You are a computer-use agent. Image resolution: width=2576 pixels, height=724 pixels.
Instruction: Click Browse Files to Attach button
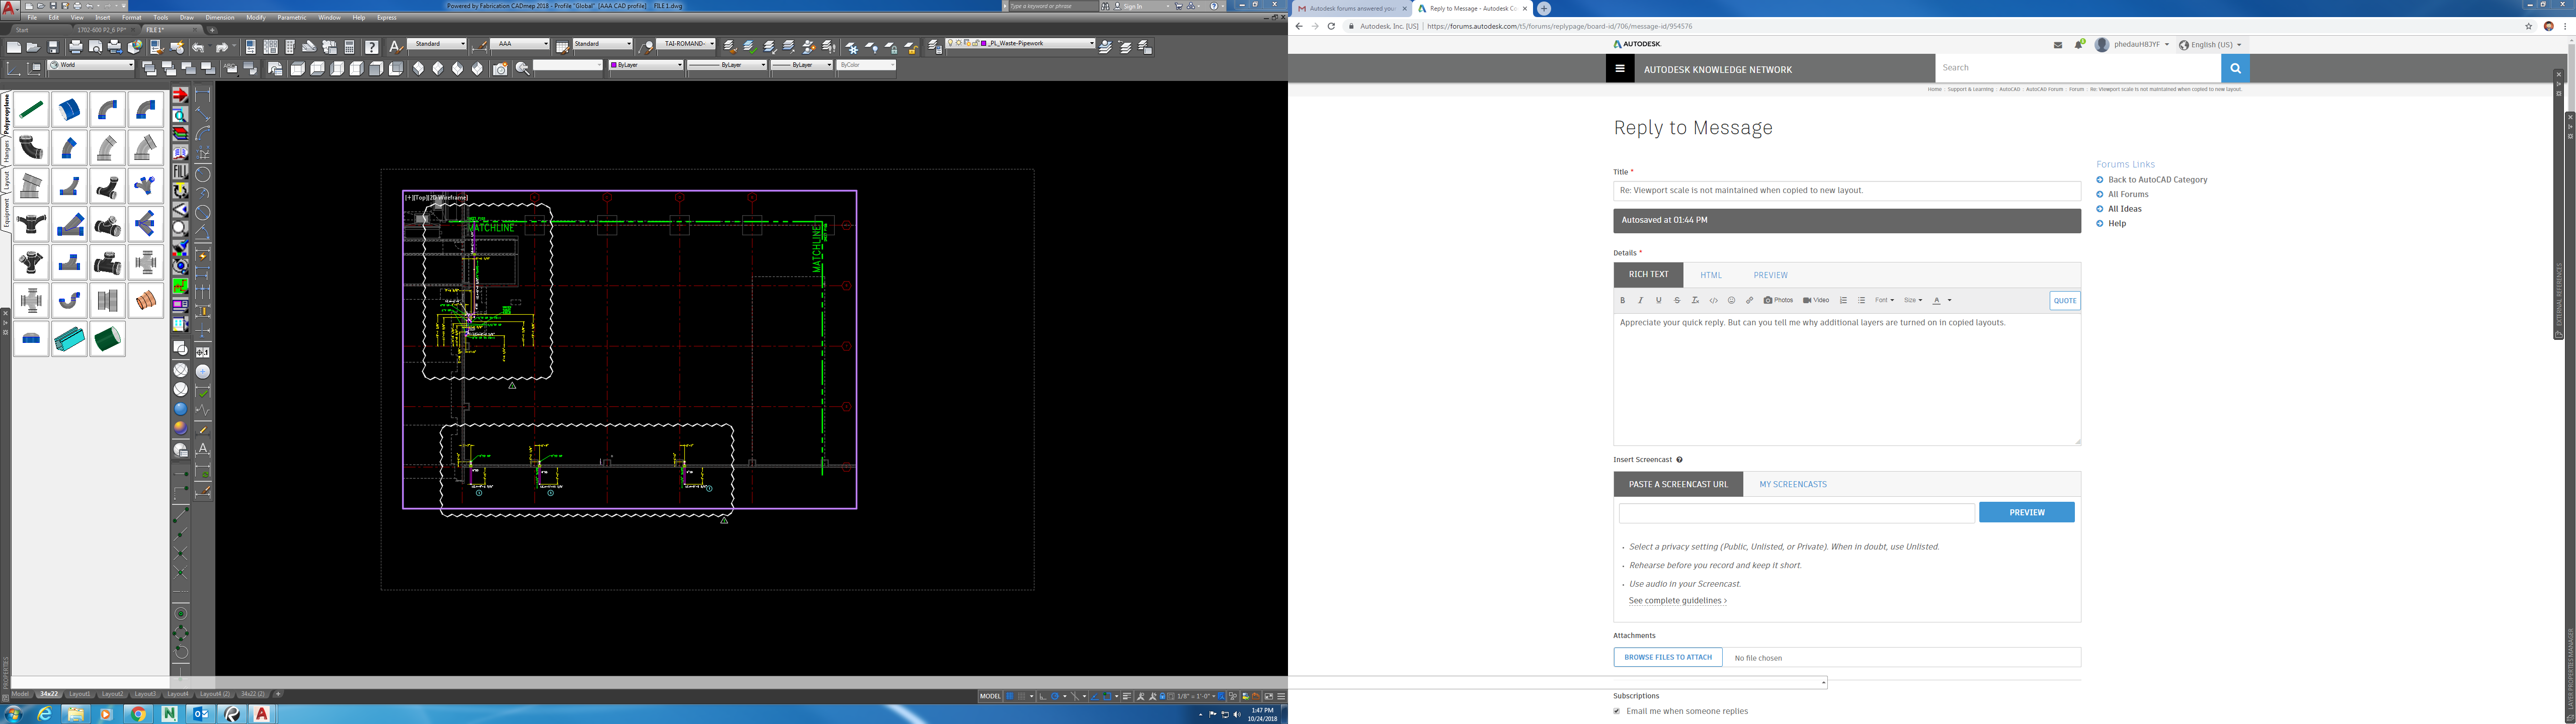point(1668,657)
